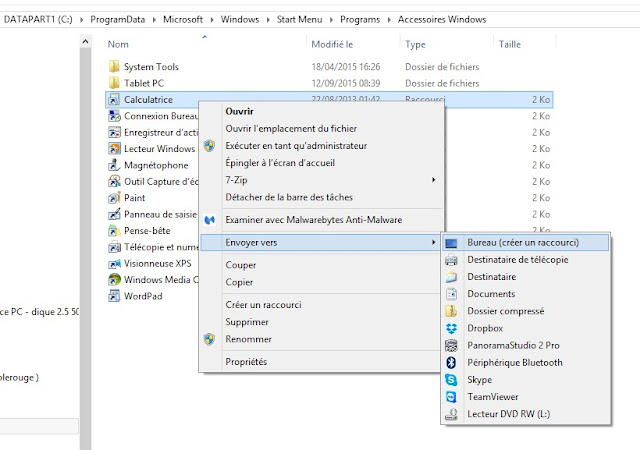Click the navigation pane vertical scrollbar track
640x450 pixels.
[85, 249]
